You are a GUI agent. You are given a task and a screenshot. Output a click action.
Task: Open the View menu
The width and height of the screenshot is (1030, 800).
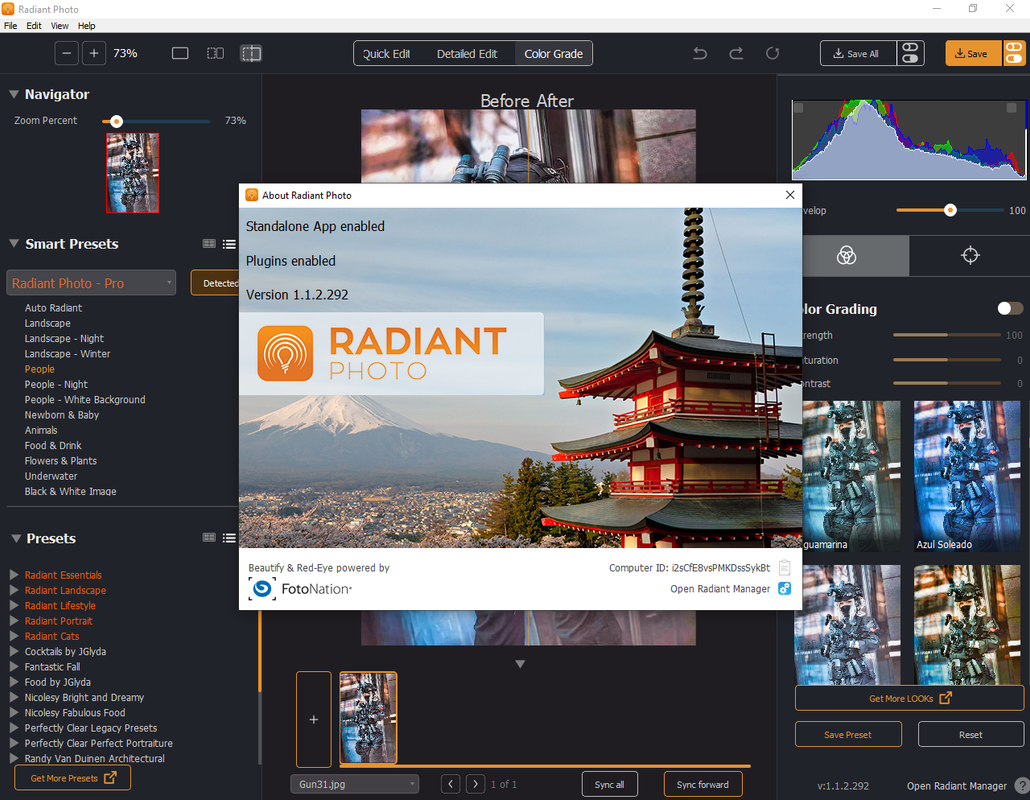coord(60,26)
